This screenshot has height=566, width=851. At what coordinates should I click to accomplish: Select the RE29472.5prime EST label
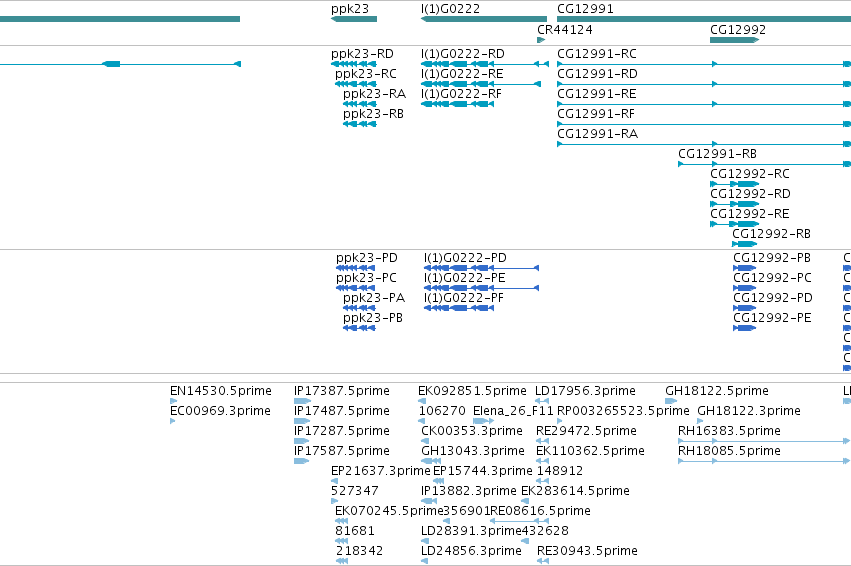pyautogui.click(x=586, y=431)
